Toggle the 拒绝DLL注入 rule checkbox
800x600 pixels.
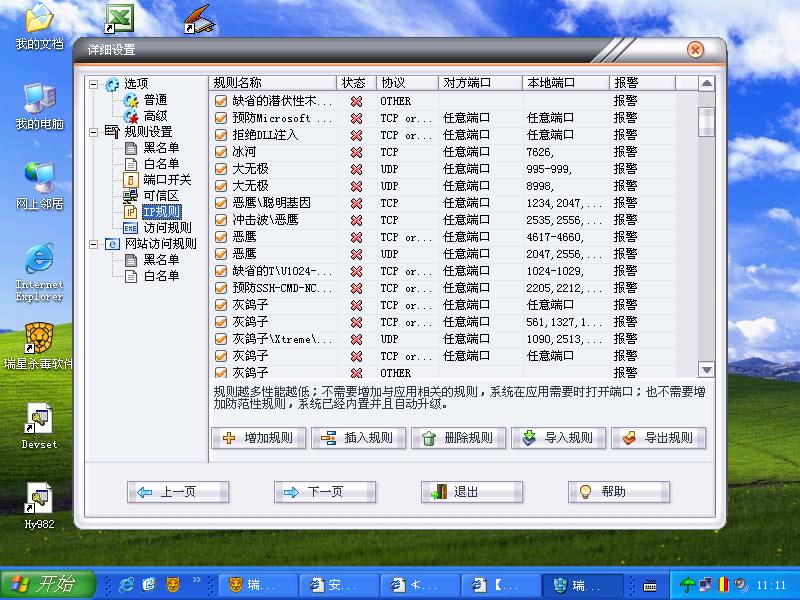click(x=222, y=135)
